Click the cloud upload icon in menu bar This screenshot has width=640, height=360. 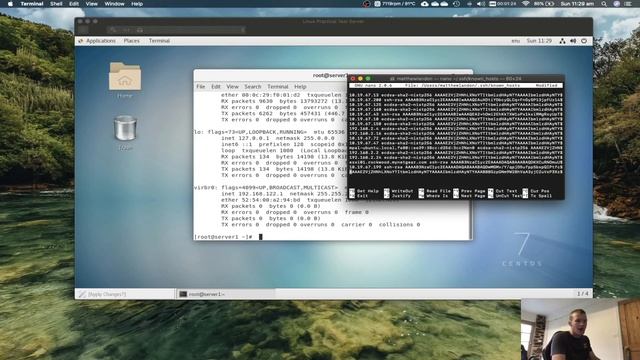pos(425,4)
